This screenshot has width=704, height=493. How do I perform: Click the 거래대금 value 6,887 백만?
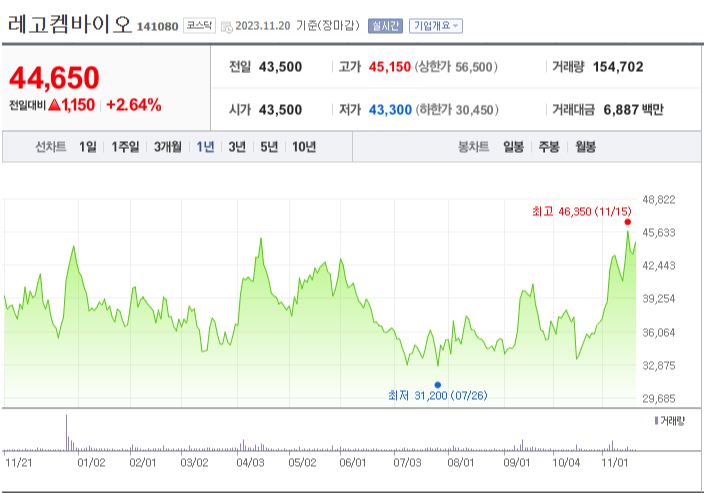tap(633, 110)
